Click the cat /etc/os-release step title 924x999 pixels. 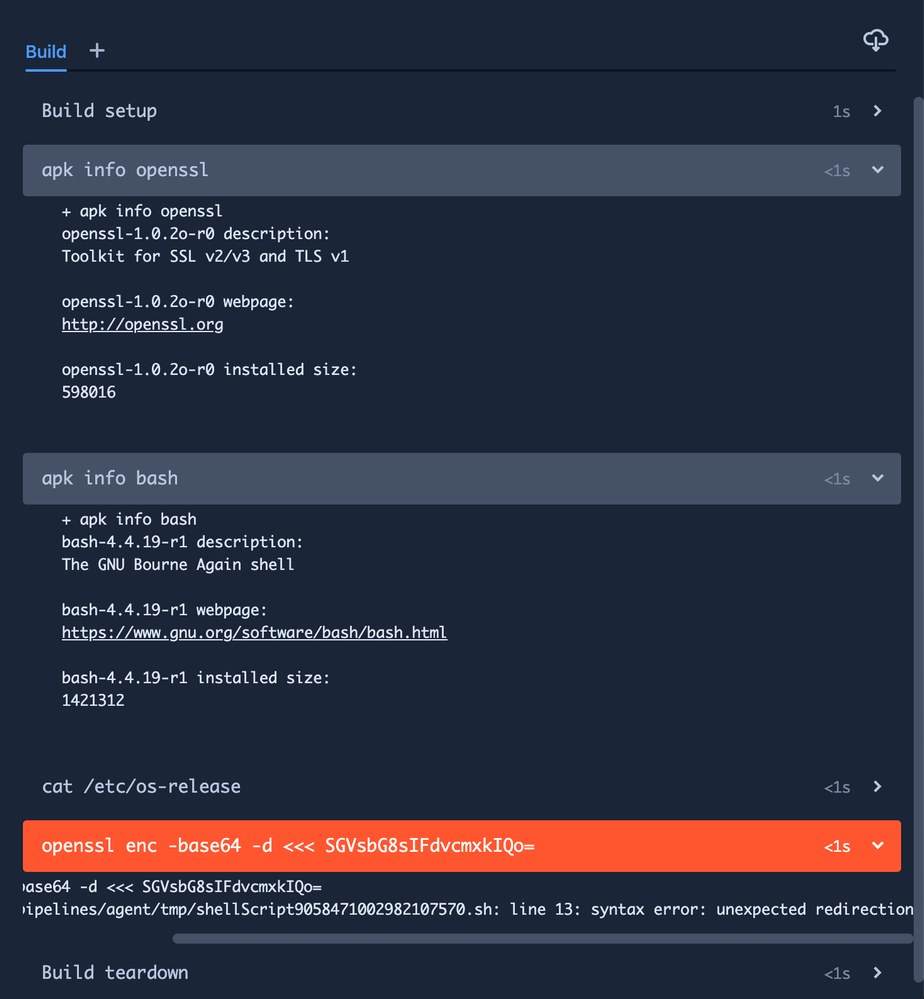(141, 787)
